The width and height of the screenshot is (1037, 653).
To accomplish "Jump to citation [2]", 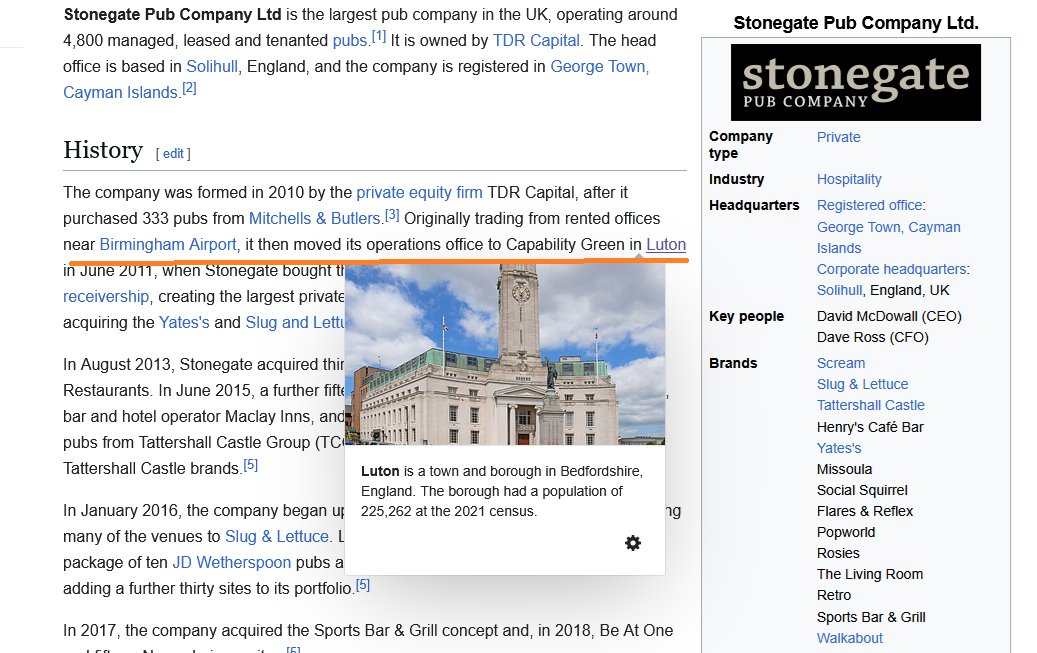I will (189, 88).
